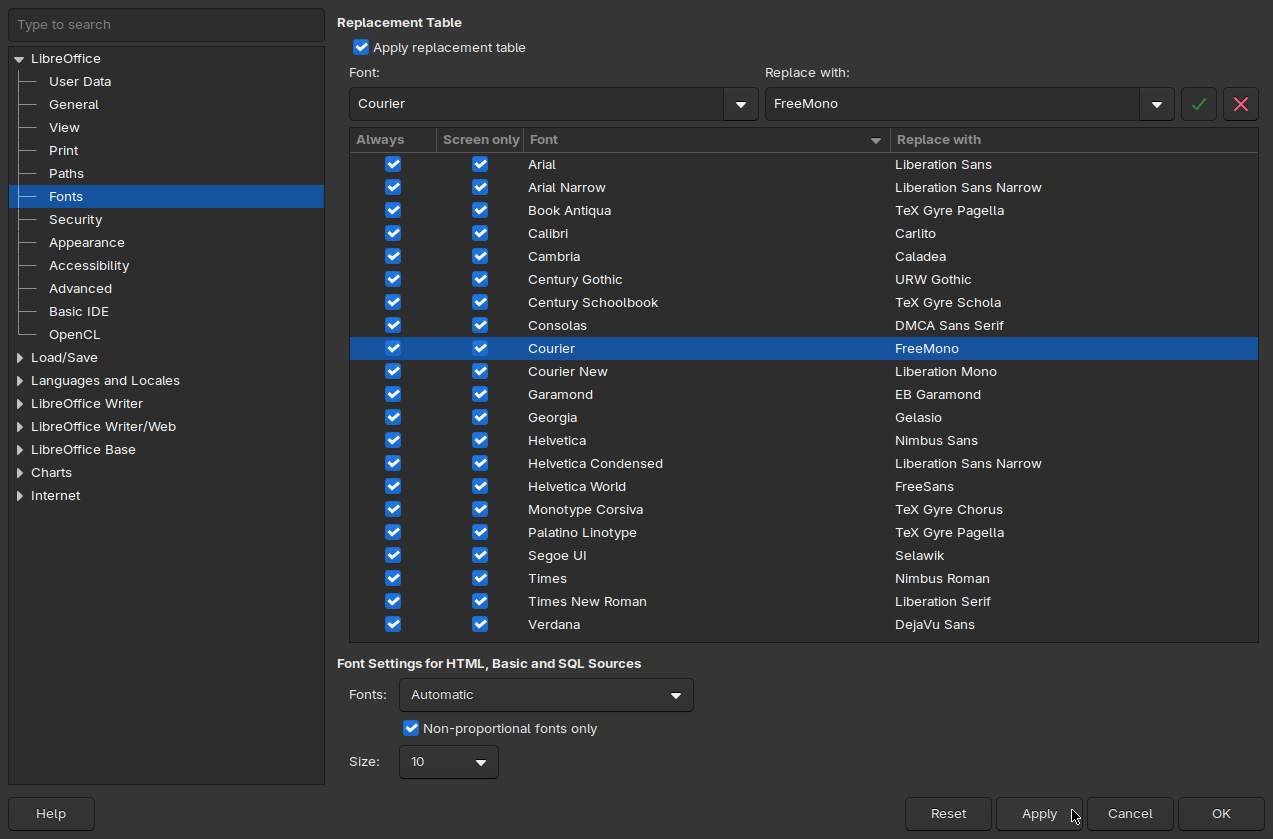
Task: Click the Always column header
Action: (x=393, y=140)
